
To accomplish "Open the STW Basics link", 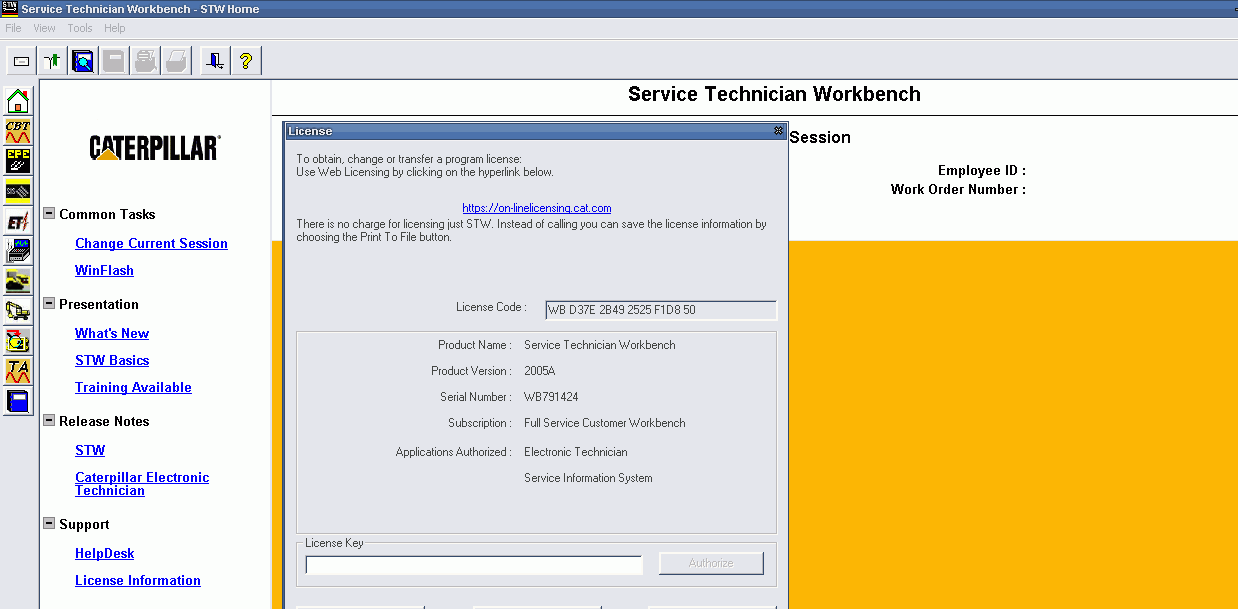I will pyautogui.click(x=112, y=360).
